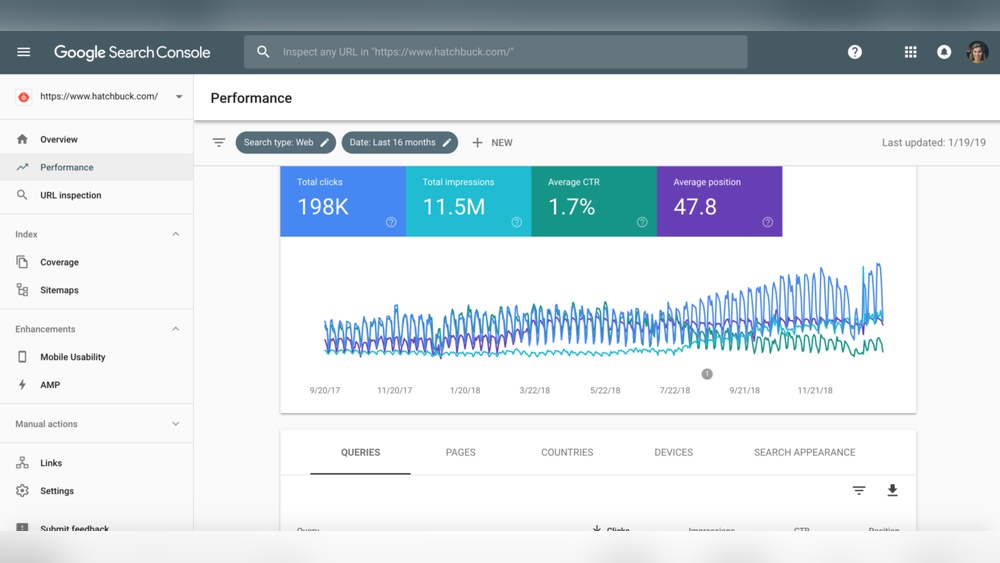The width and height of the screenshot is (1000, 563).
Task: Add a NEW filter
Action: click(492, 143)
